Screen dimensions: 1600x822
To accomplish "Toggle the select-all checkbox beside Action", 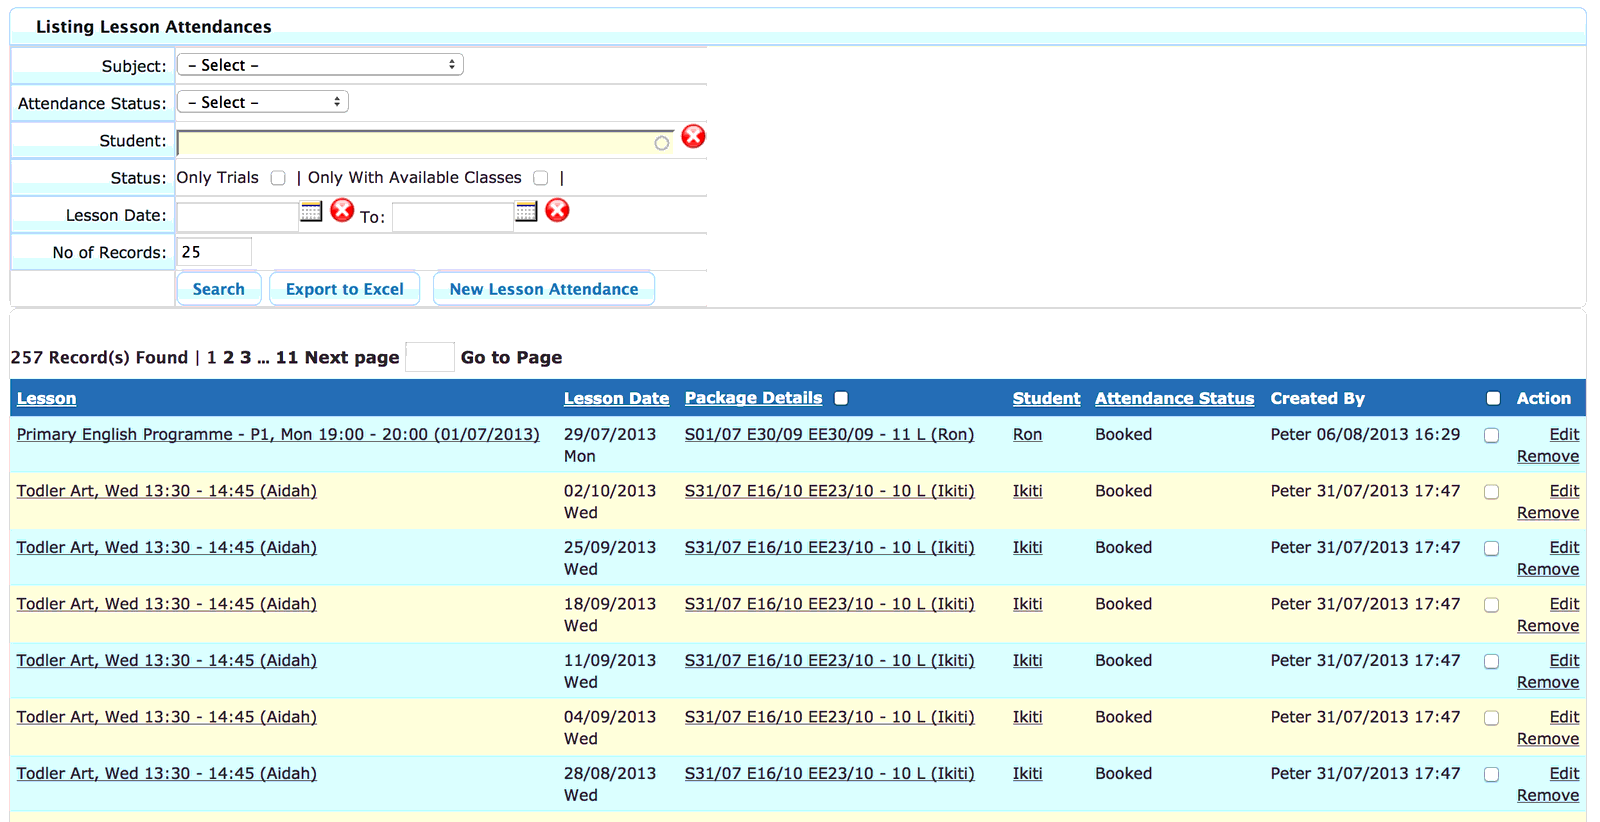I will coord(1493,398).
